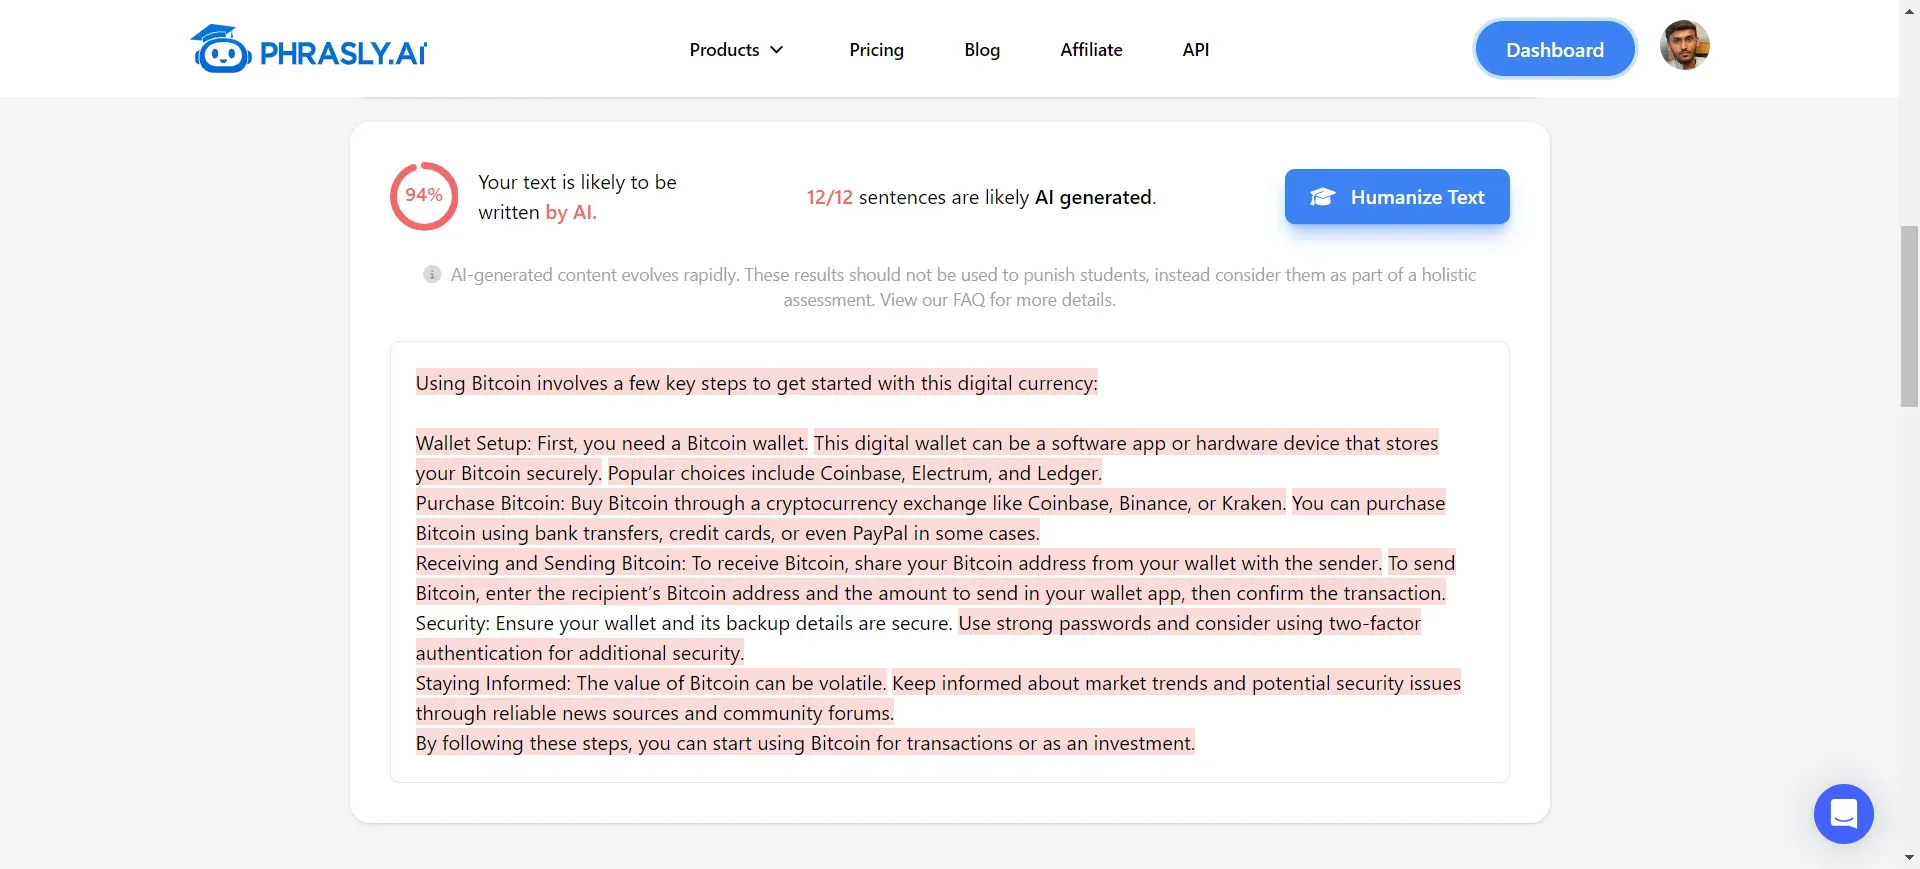This screenshot has height=869, width=1920.
Task: Expand the Products dropdown menu
Action: click(x=736, y=50)
